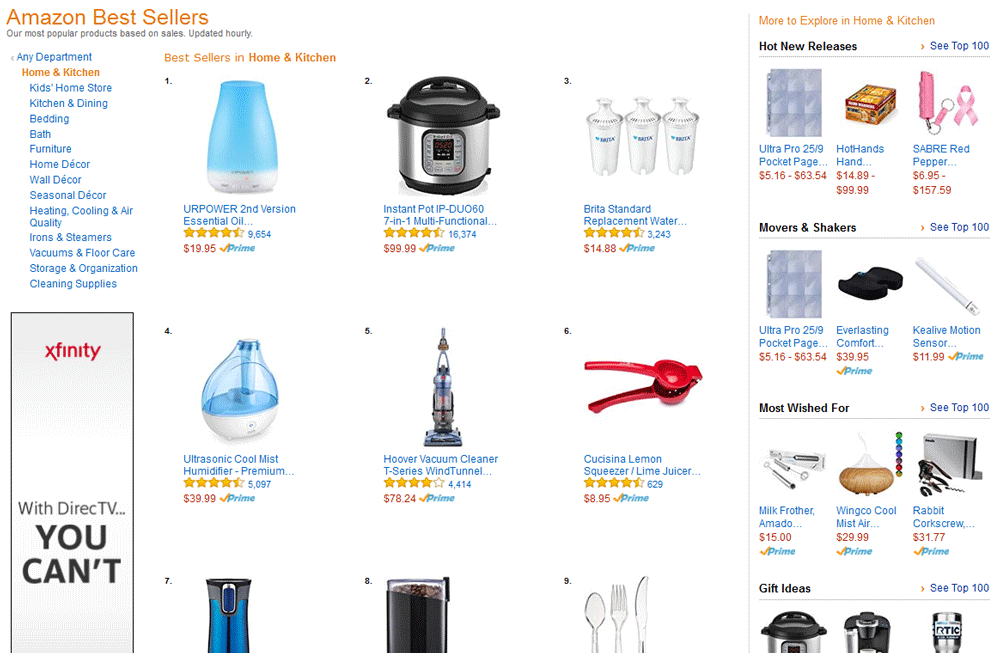The image size is (1000, 653).
Task: View the Brita replacement filters picture
Action: 642,136
